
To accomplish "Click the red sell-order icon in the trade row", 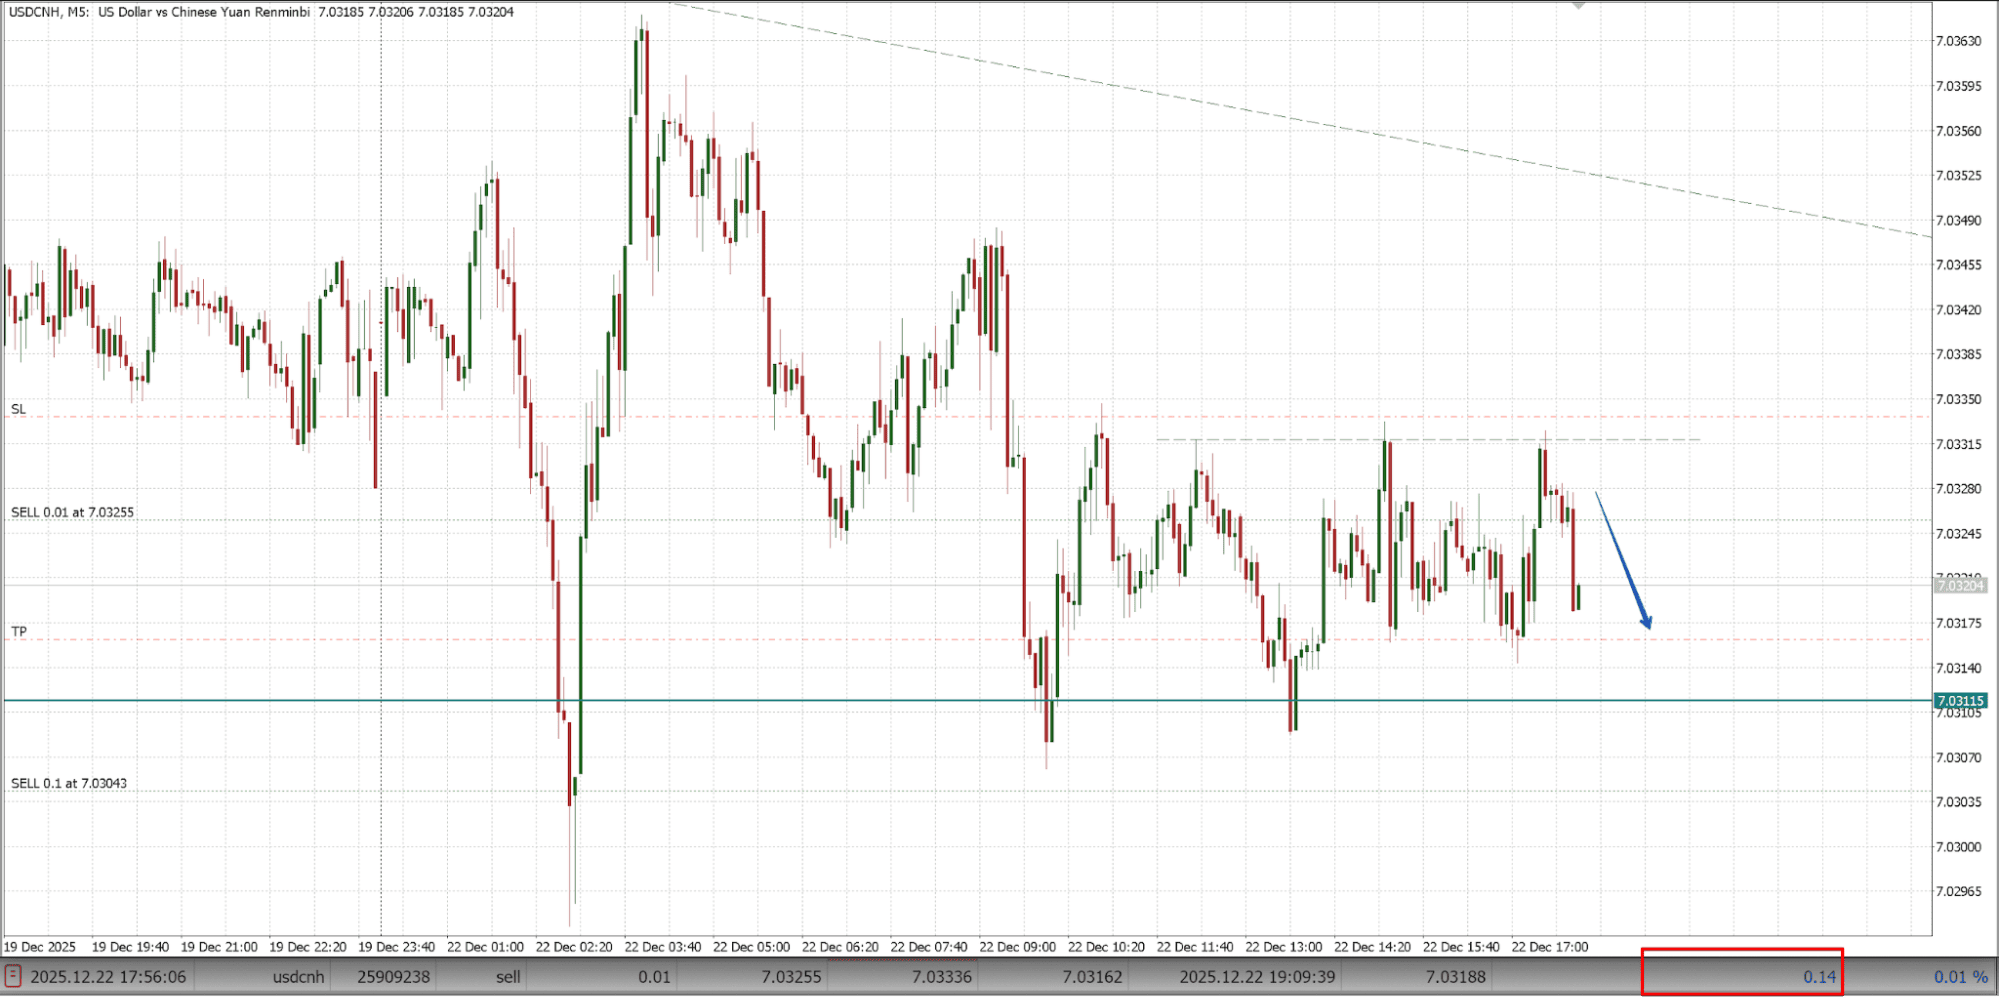I will point(13,976).
